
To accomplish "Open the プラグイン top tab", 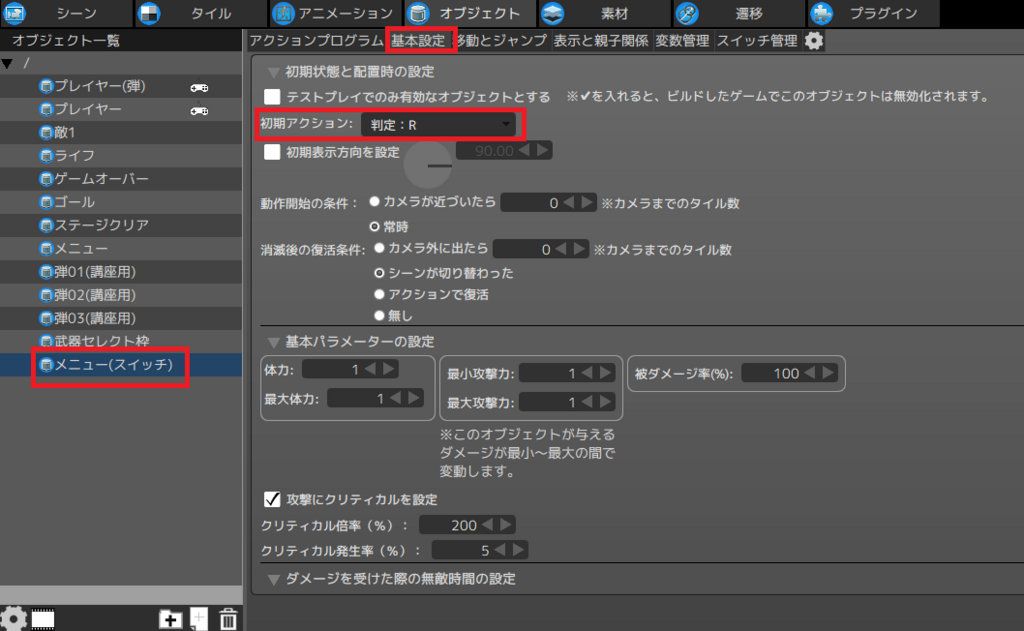I will click(872, 13).
